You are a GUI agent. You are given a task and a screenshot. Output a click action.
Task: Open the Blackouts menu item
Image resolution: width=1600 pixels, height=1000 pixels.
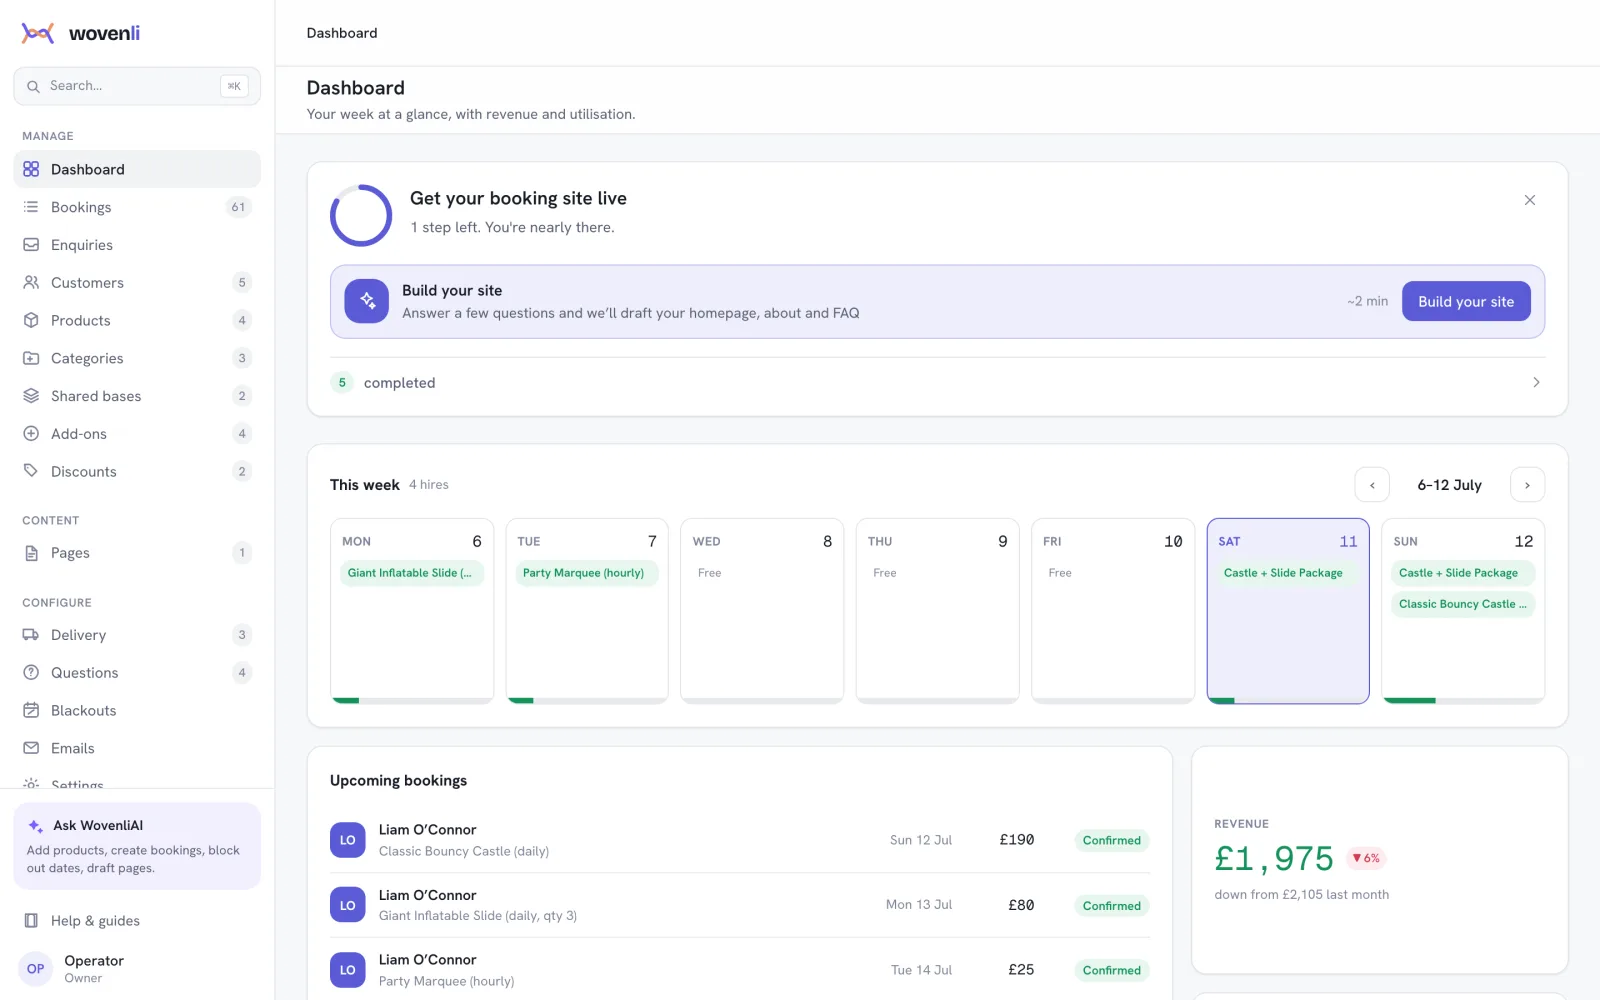(x=137, y=710)
